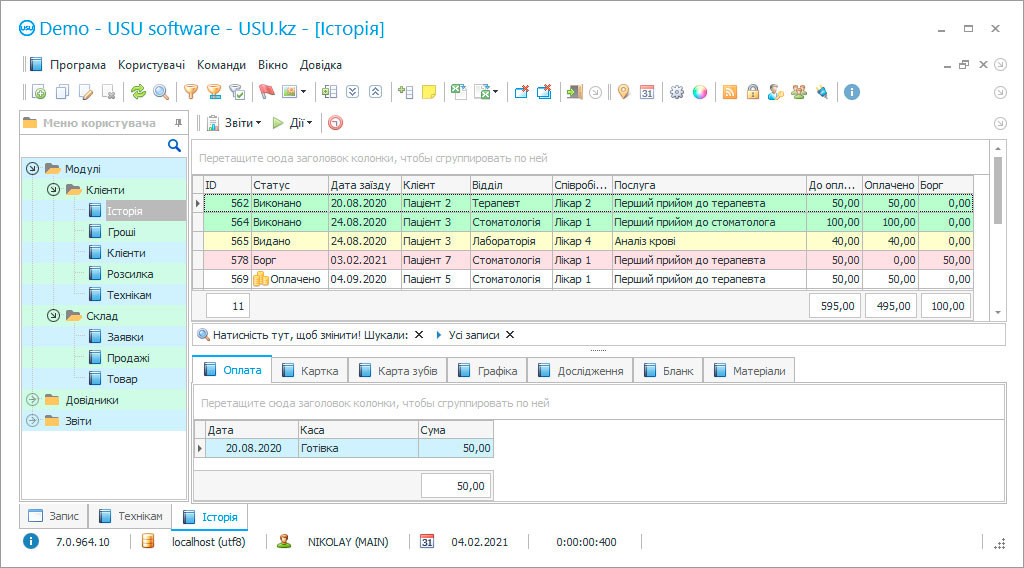Collapse the Клієнти tree node
This screenshot has width=1024, height=568.
tap(53, 190)
